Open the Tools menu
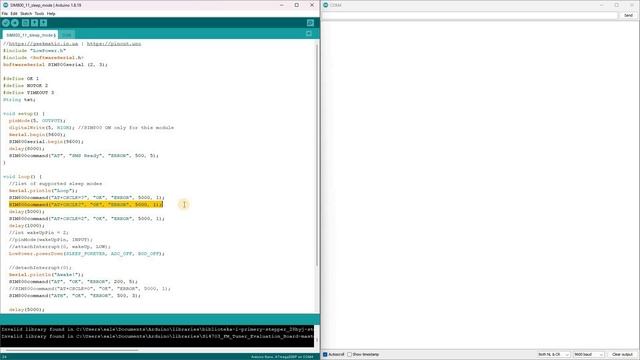This screenshot has width=640, height=360. point(39,13)
